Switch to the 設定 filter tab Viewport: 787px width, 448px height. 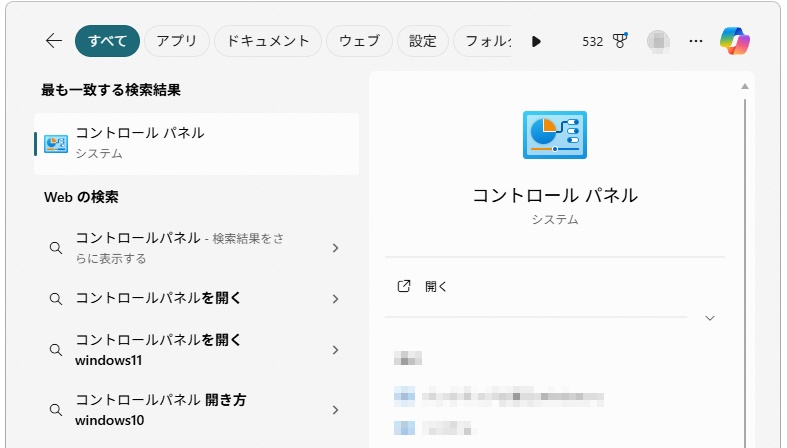coord(423,41)
